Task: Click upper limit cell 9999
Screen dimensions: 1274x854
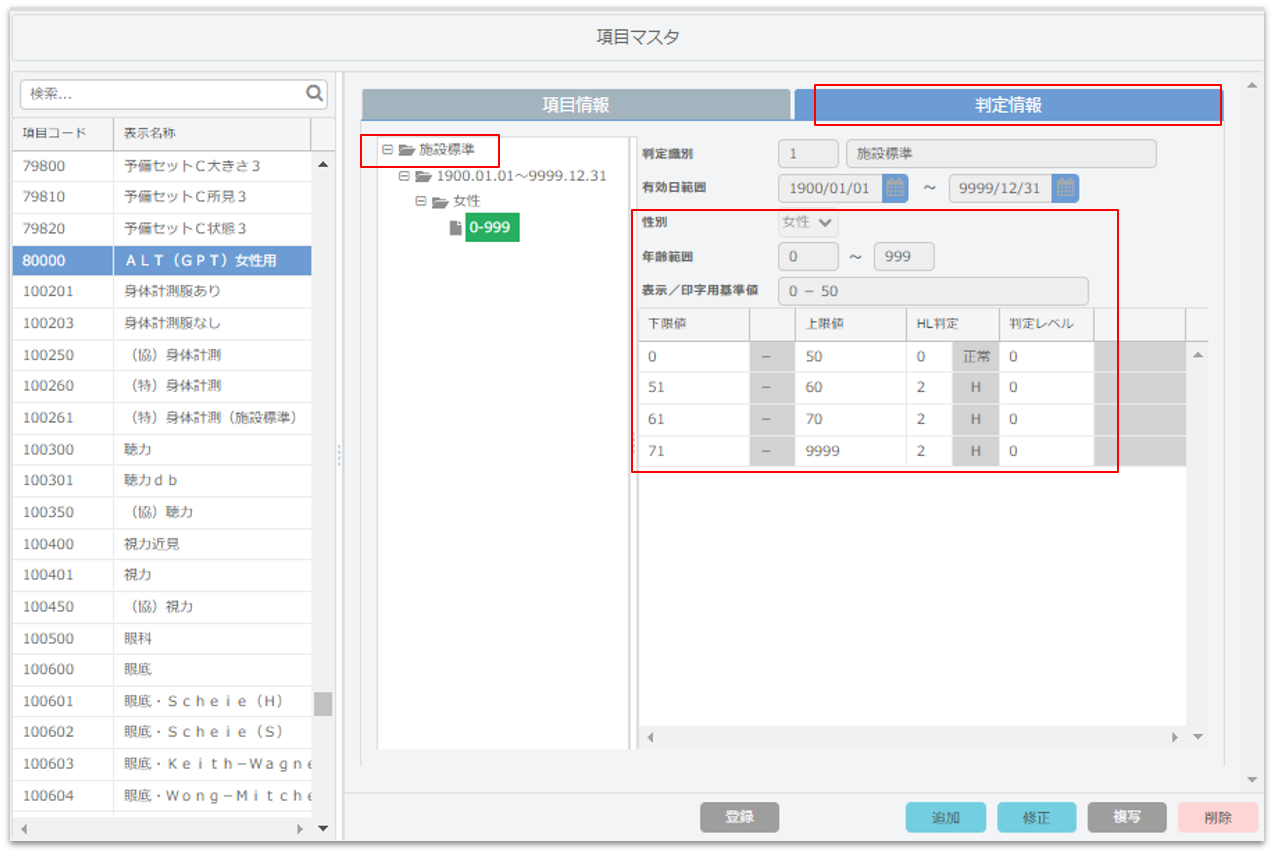Action: [851, 451]
